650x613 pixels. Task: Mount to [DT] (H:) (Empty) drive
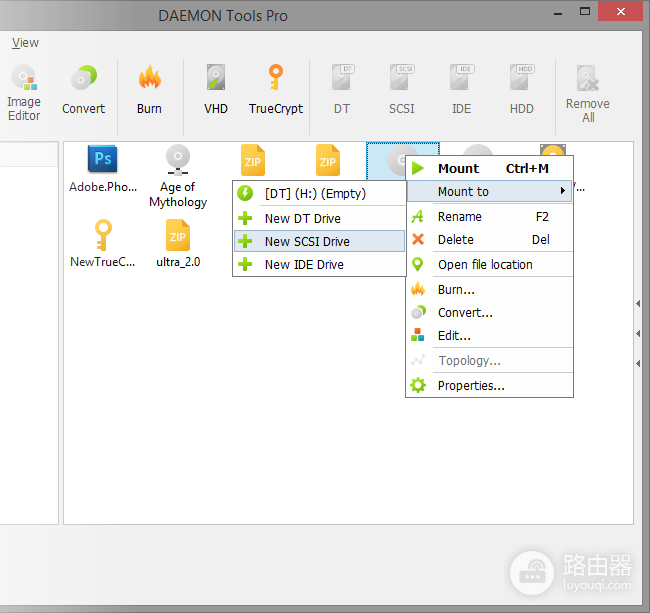point(319,193)
